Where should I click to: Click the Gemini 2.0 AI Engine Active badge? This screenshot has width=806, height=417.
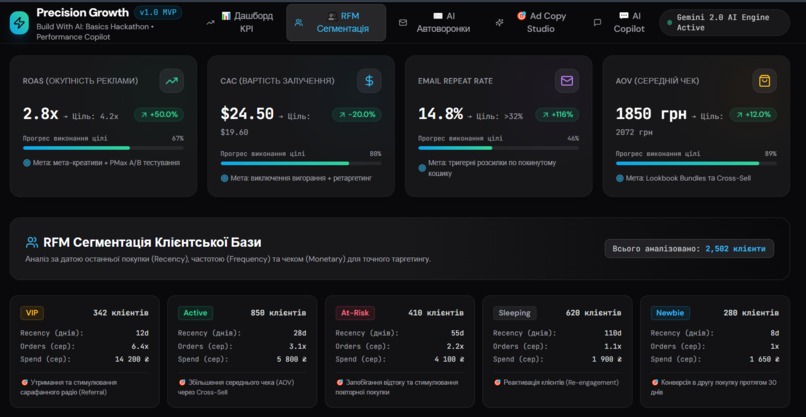pos(724,23)
